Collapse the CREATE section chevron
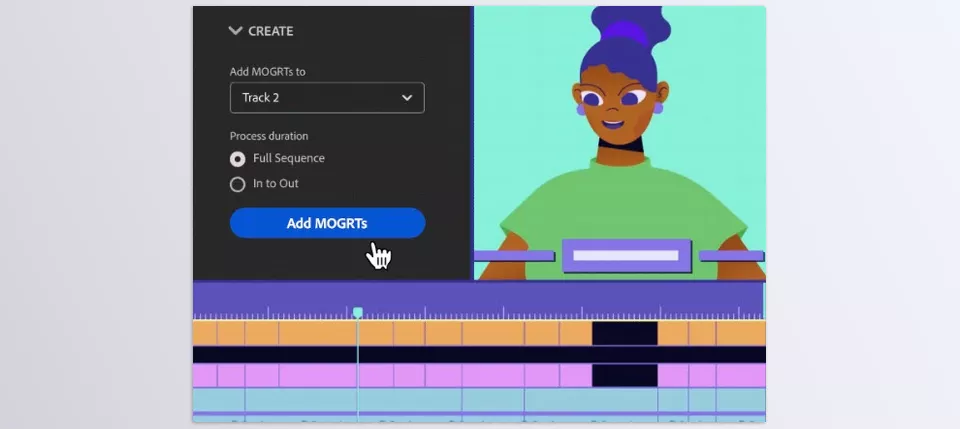960x429 pixels. [235, 31]
